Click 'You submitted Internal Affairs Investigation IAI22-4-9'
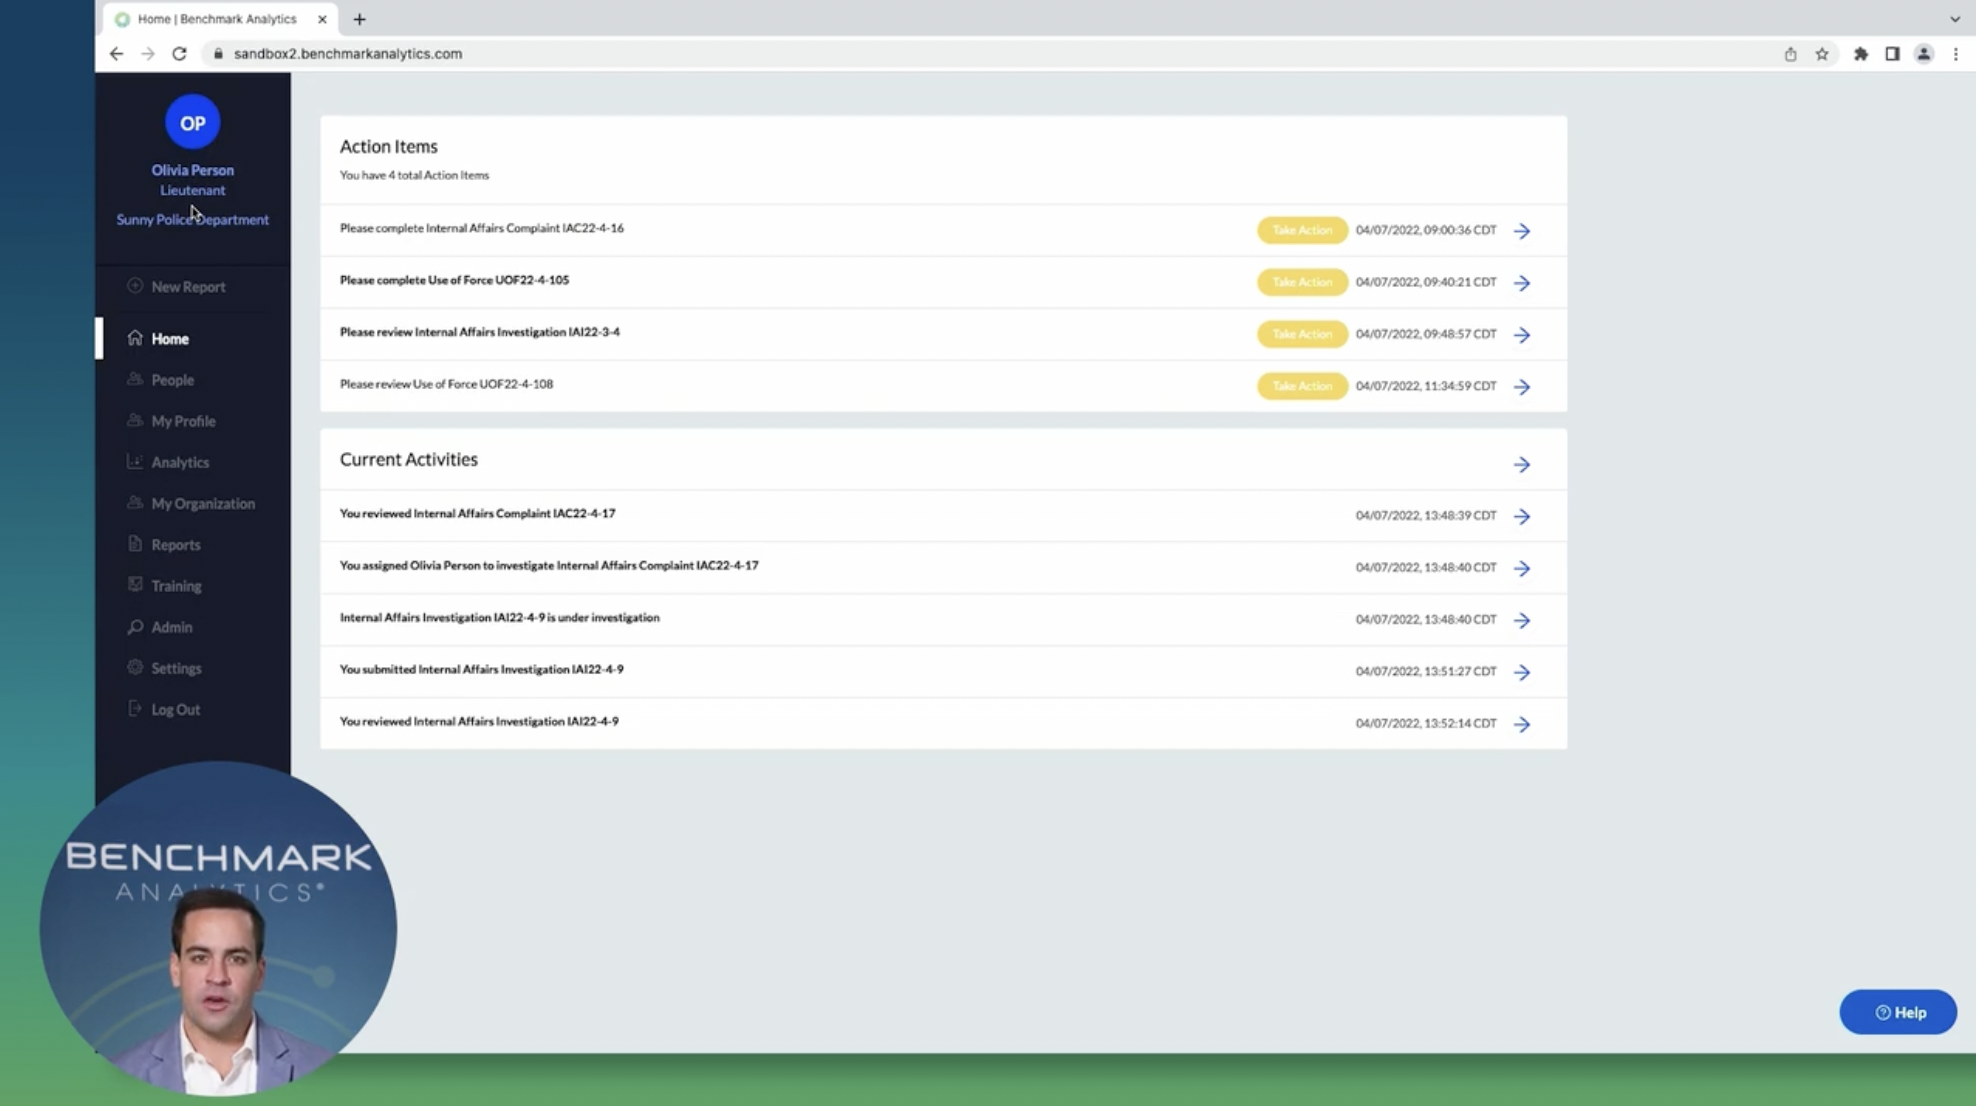This screenshot has height=1106, width=1976. [x=482, y=670]
